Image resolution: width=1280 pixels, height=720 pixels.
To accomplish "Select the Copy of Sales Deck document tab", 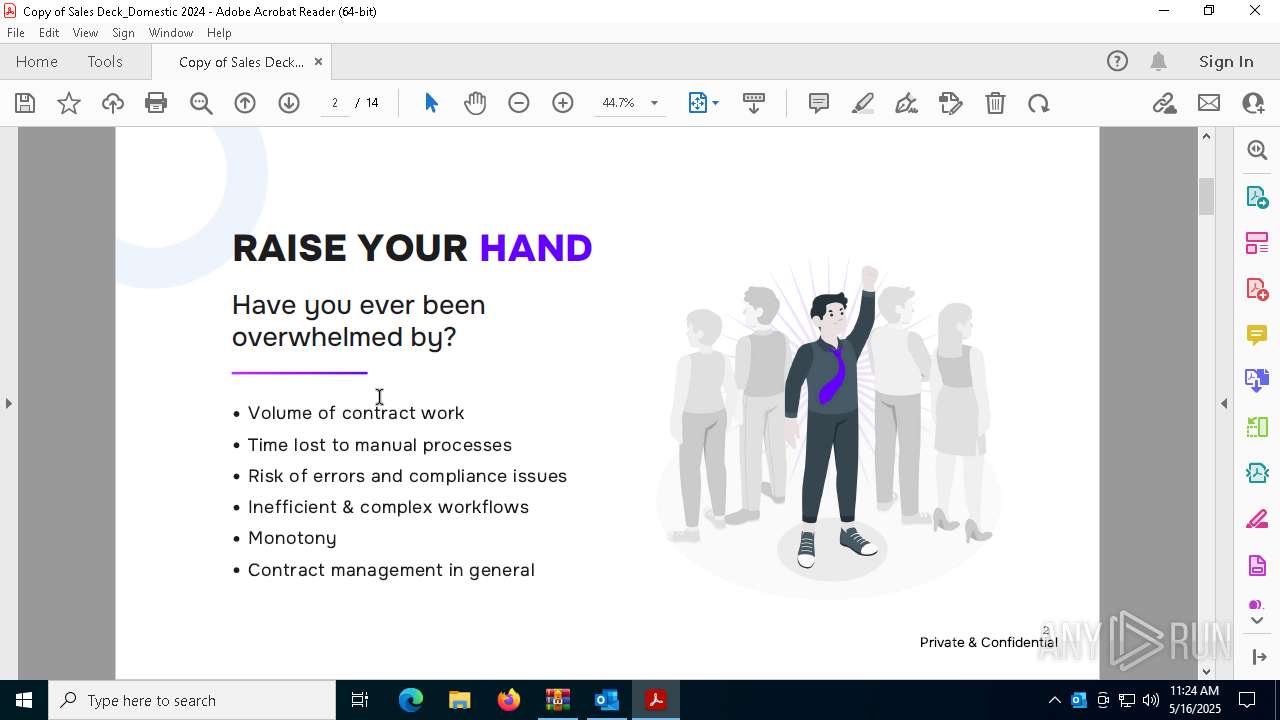I will (x=241, y=62).
